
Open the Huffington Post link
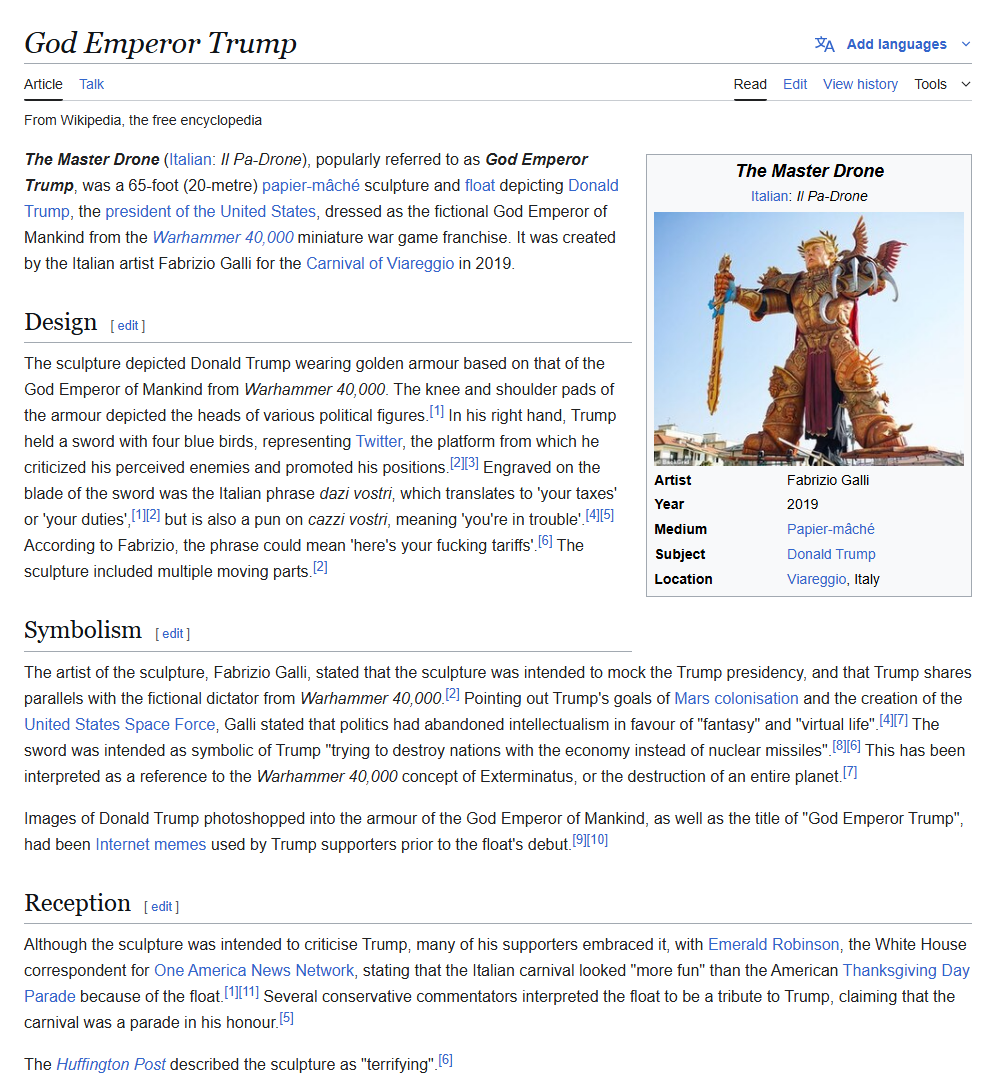click(x=111, y=1064)
